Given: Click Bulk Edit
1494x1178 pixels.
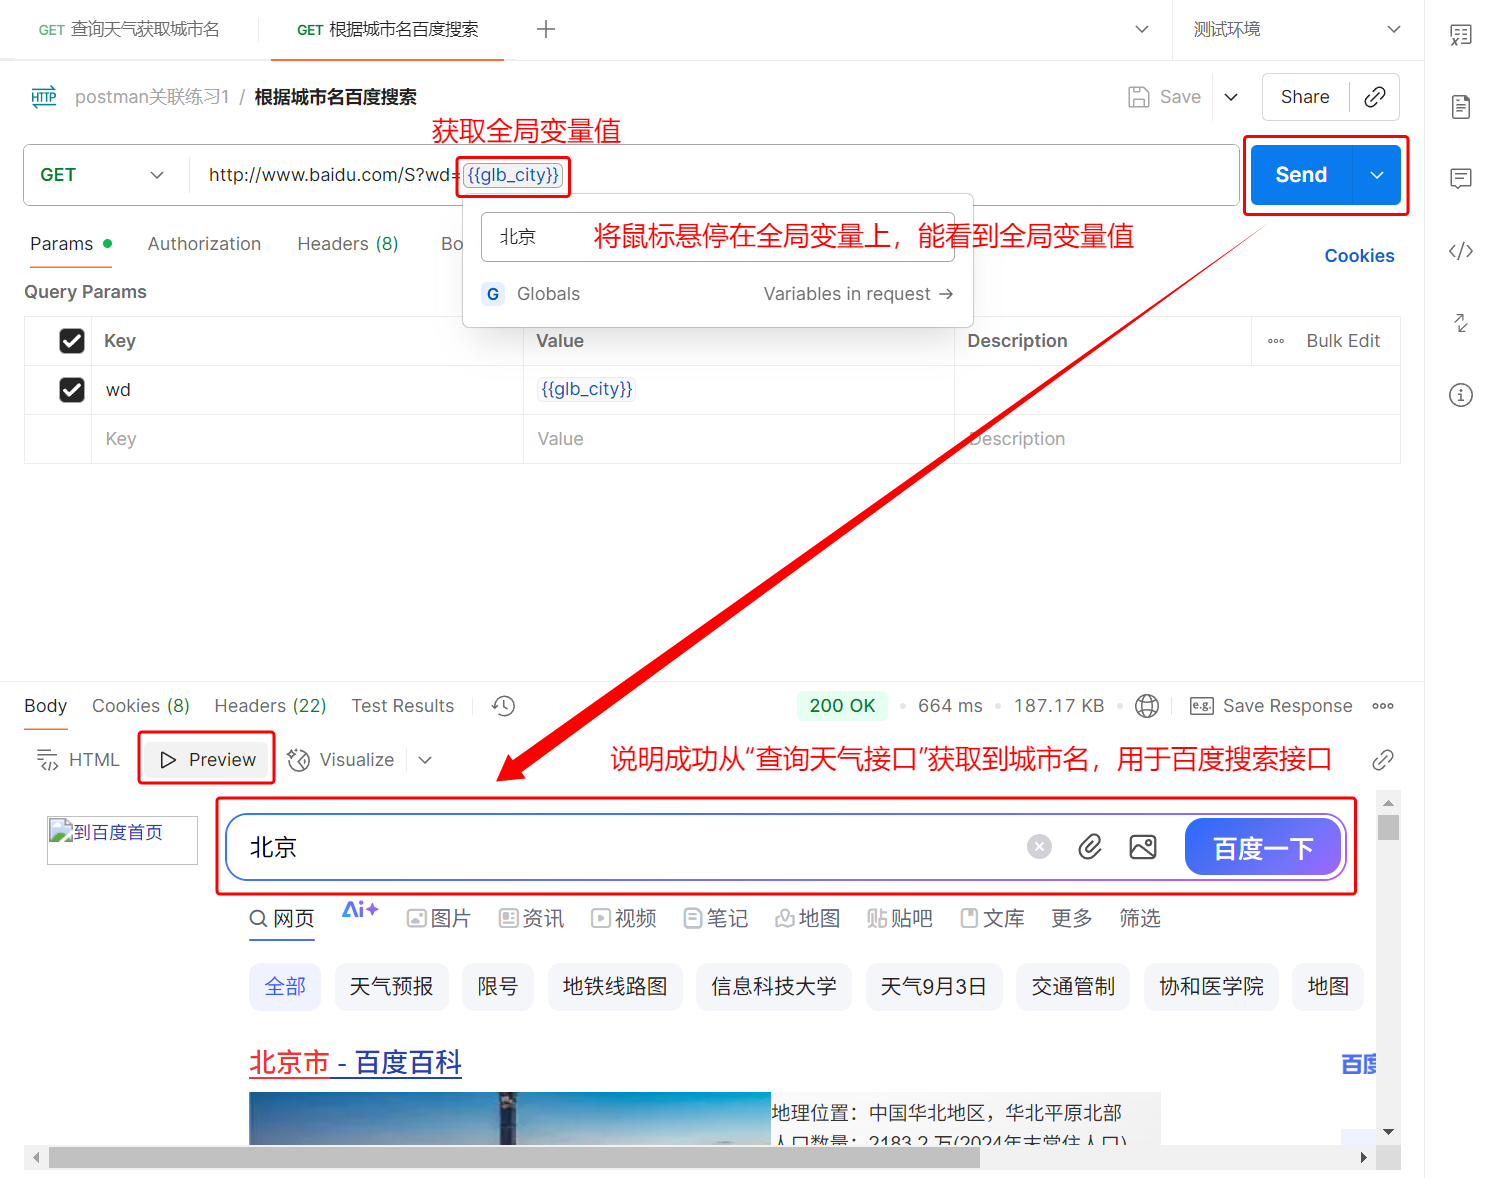Looking at the screenshot, I should pyautogui.click(x=1343, y=341).
